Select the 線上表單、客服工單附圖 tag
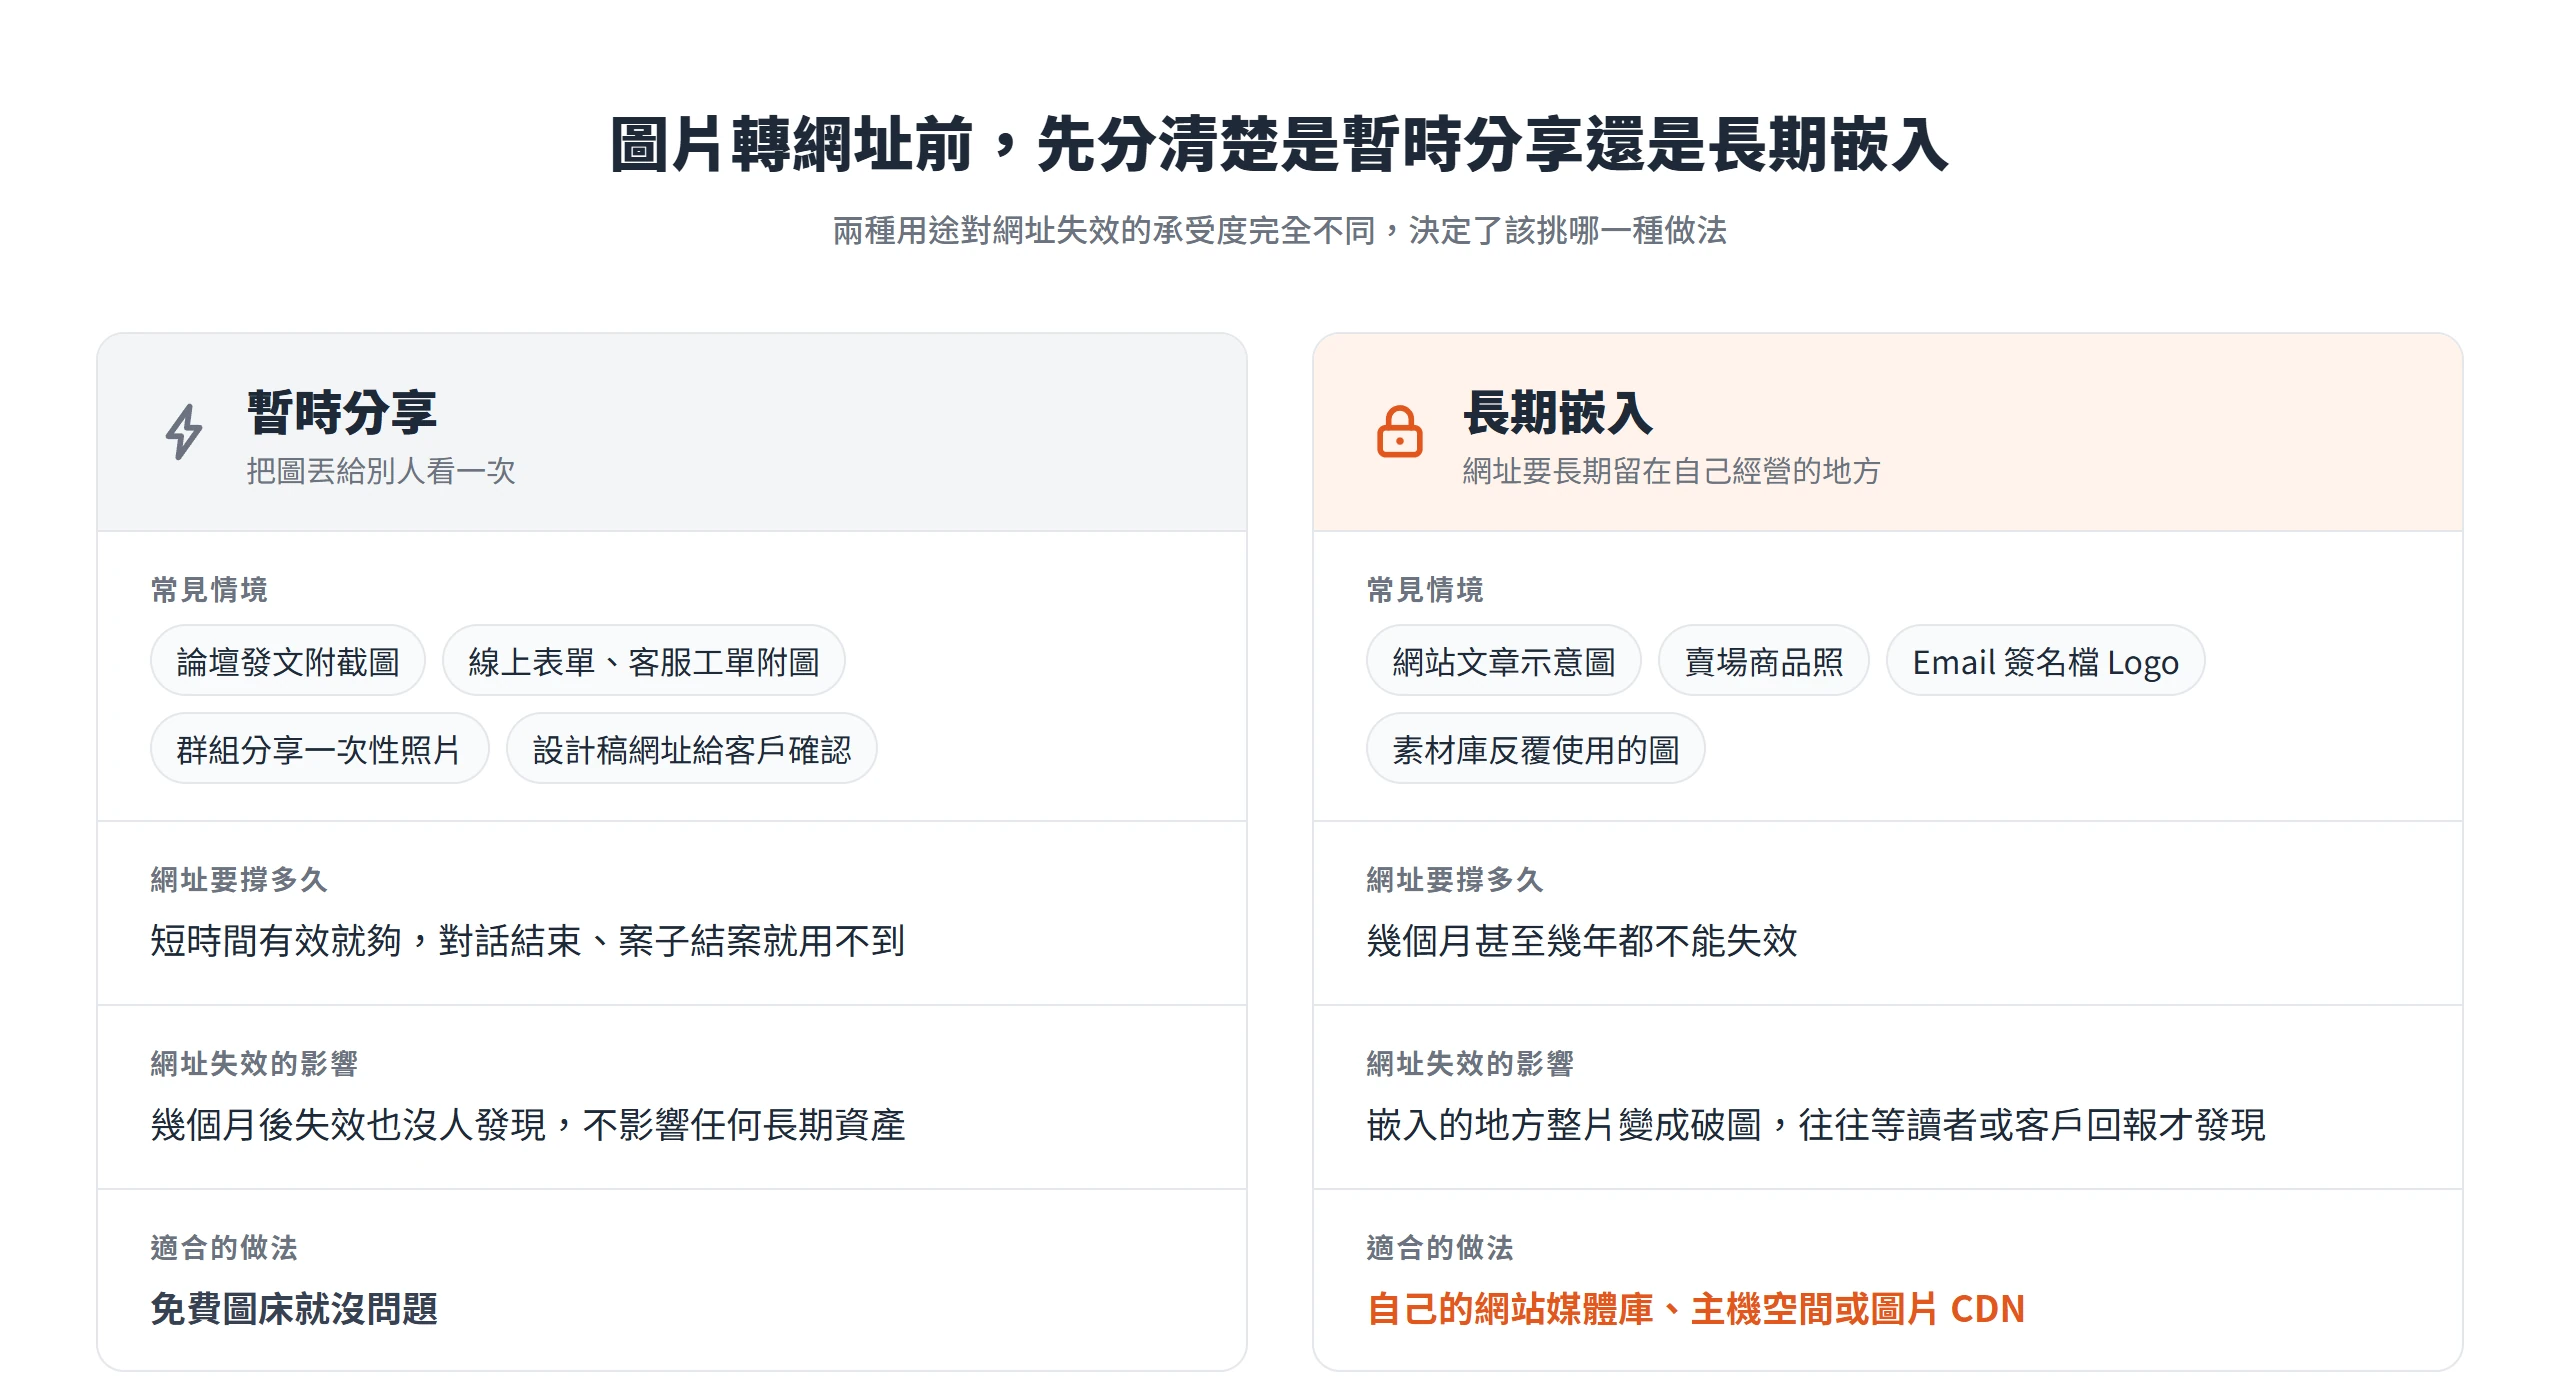The width and height of the screenshot is (2560, 1396). (644, 661)
